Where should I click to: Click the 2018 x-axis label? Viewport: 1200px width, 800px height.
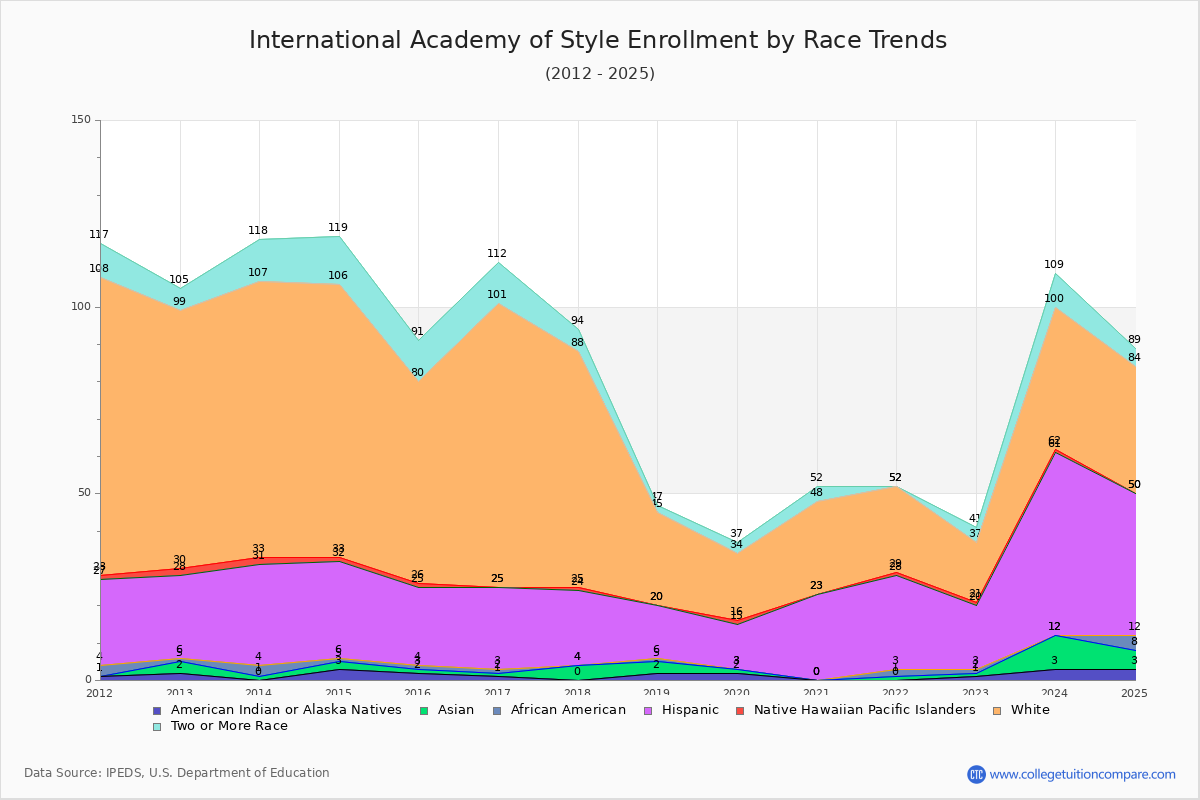click(578, 693)
